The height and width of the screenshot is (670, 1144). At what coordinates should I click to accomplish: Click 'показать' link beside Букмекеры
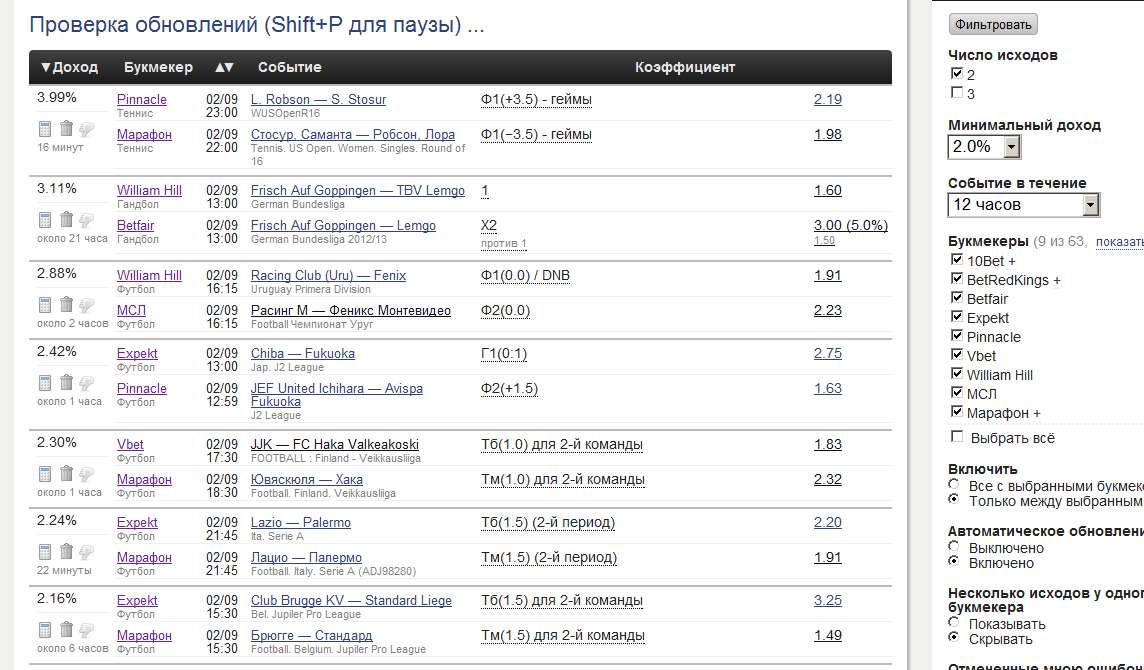1120,242
